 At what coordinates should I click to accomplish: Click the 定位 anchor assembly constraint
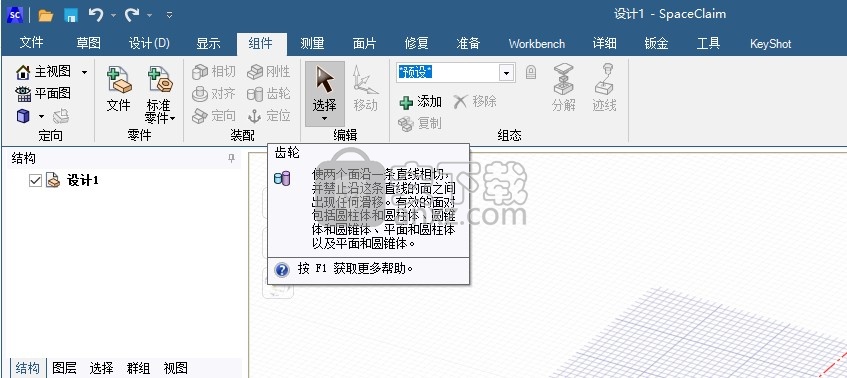(x=268, y=116)
